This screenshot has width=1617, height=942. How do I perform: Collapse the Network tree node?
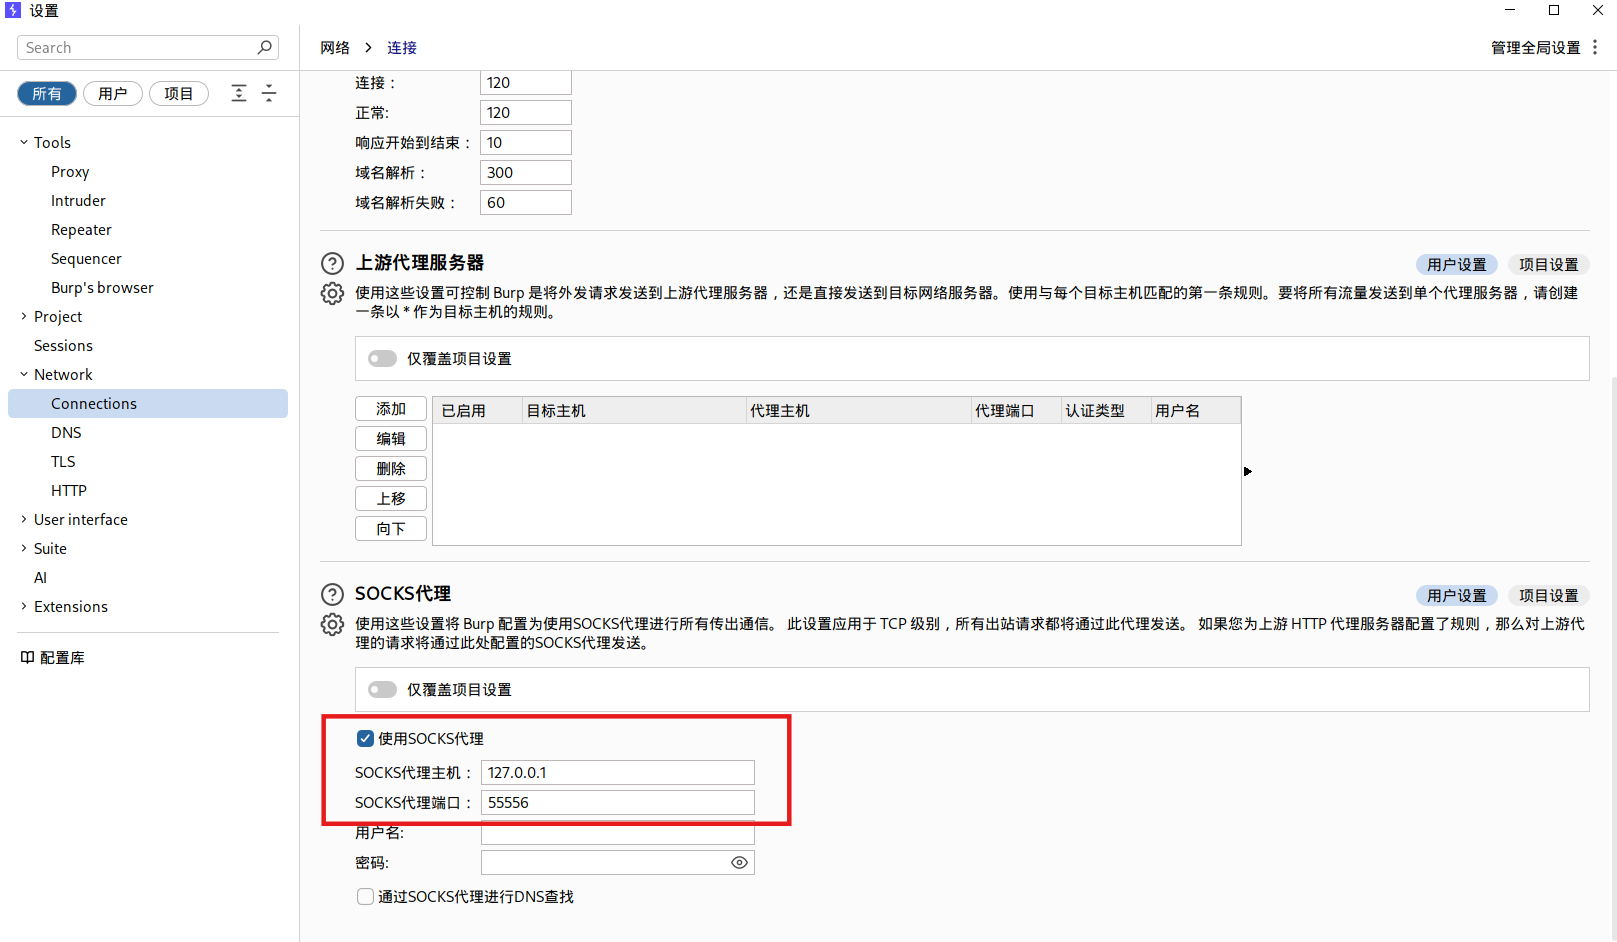(x=24, y=374)
